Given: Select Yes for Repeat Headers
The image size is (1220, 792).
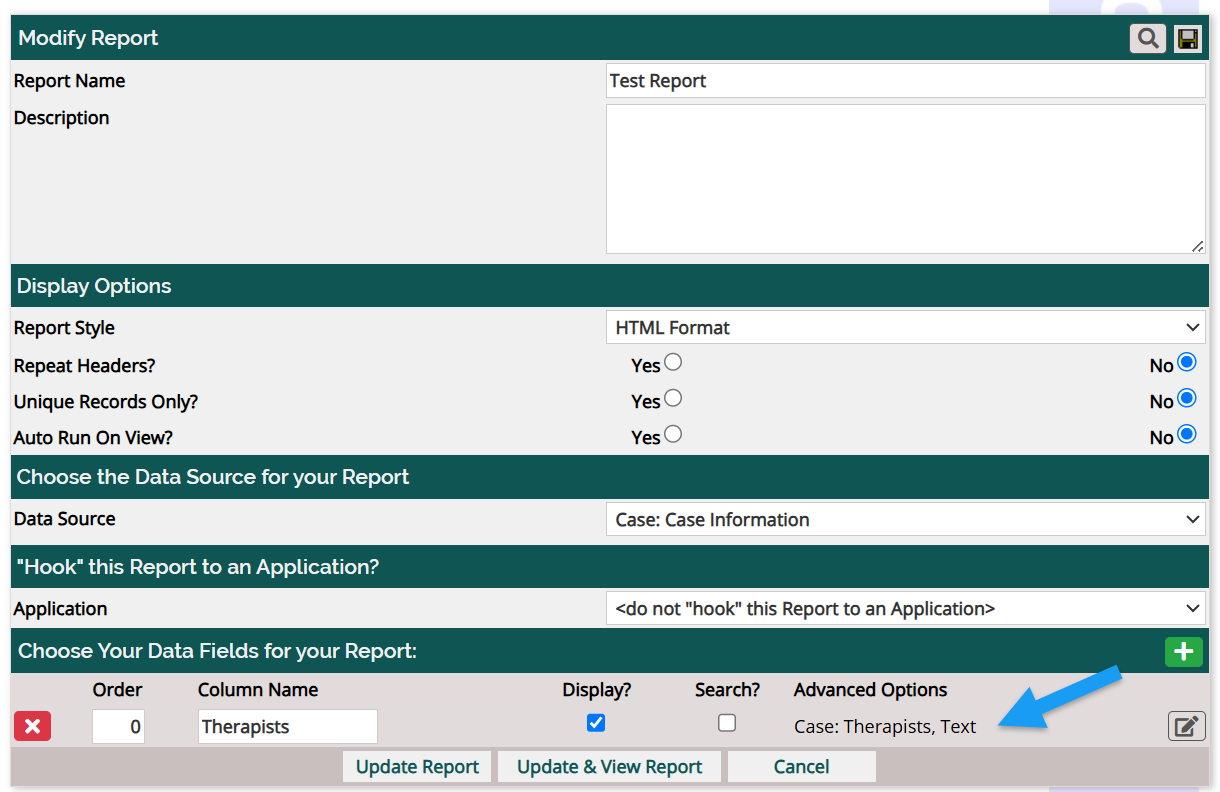Looking at the screenshot, I should tap(673, 363).
